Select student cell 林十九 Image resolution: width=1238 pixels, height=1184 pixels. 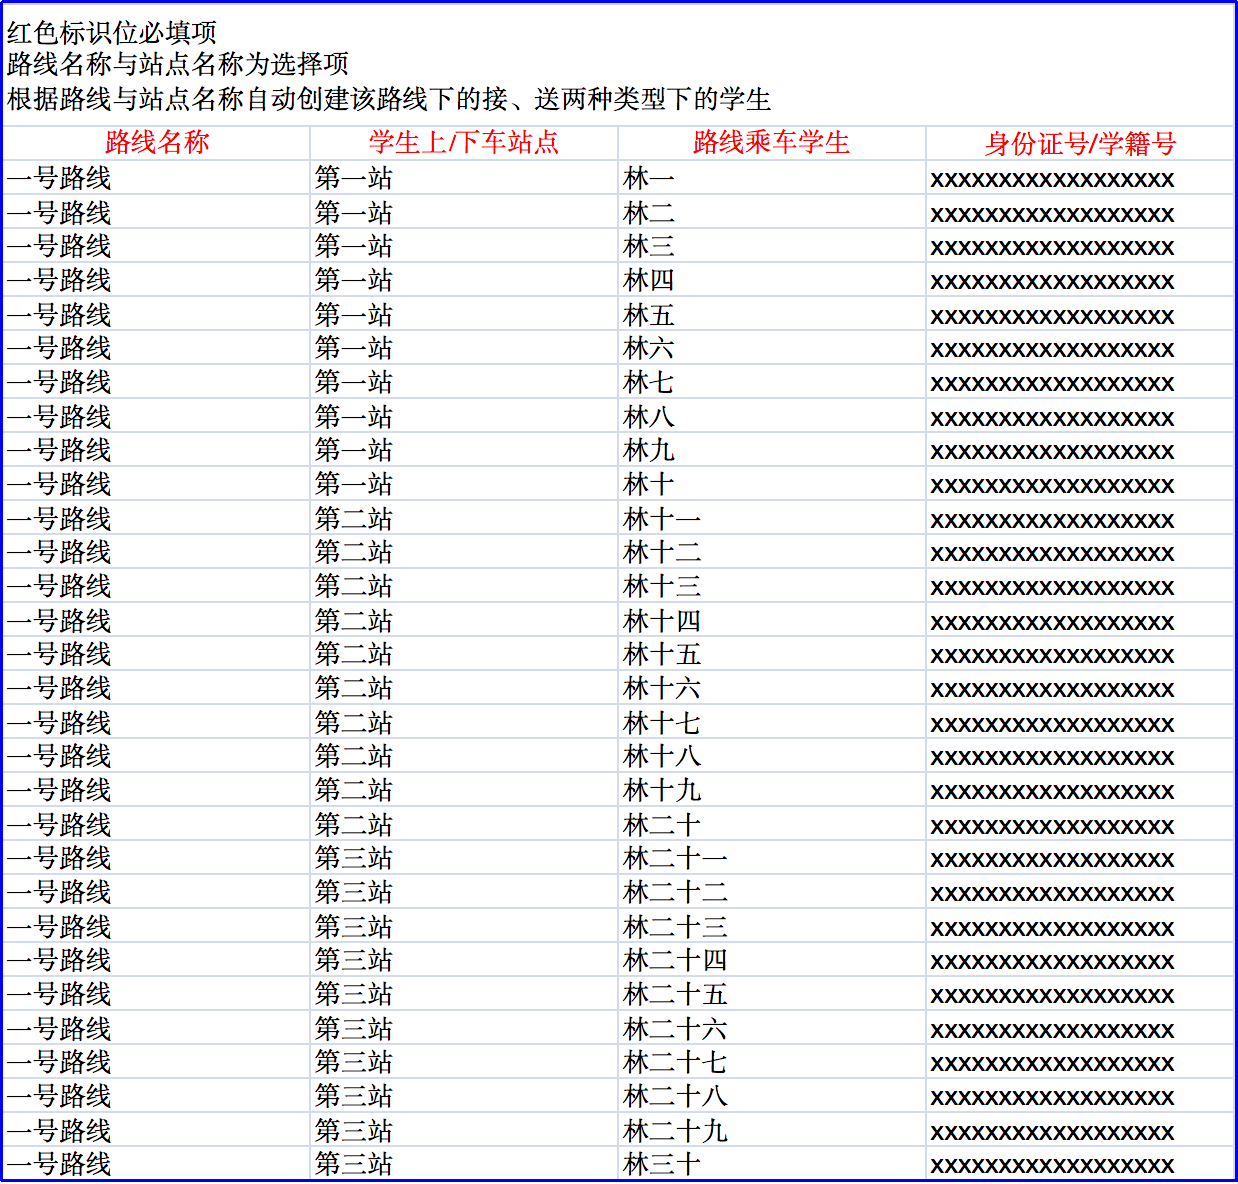[x=772, y=790]
